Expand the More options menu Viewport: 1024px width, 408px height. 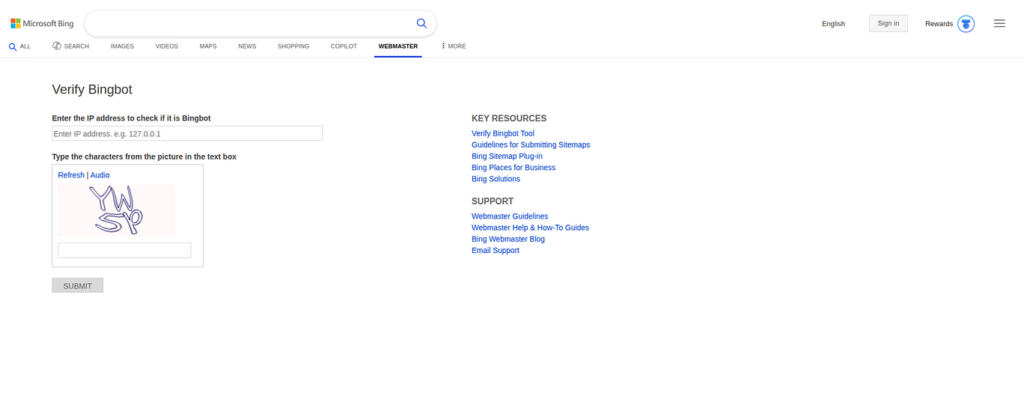click(454, 46)
